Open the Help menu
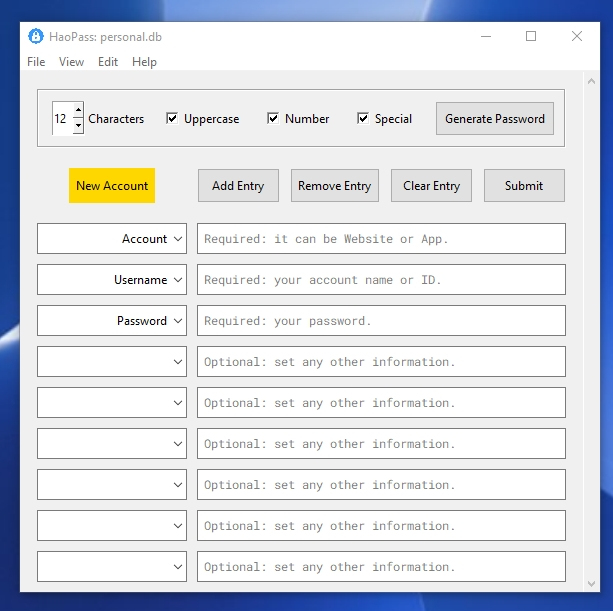This screenshot has width=613, height=611. coord(144,62)
